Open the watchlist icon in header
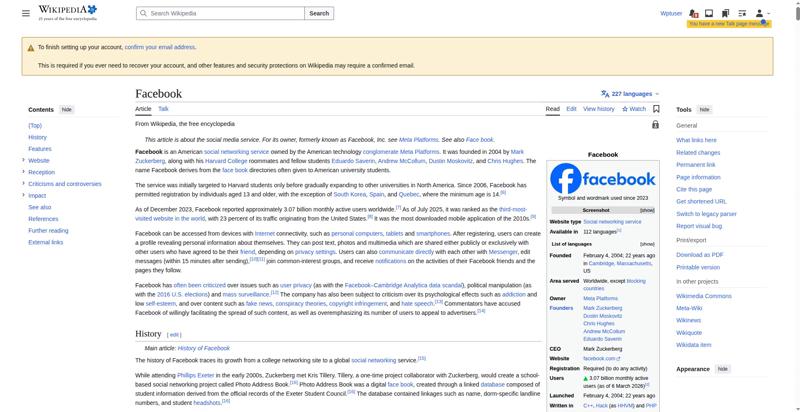 [742, 13]
